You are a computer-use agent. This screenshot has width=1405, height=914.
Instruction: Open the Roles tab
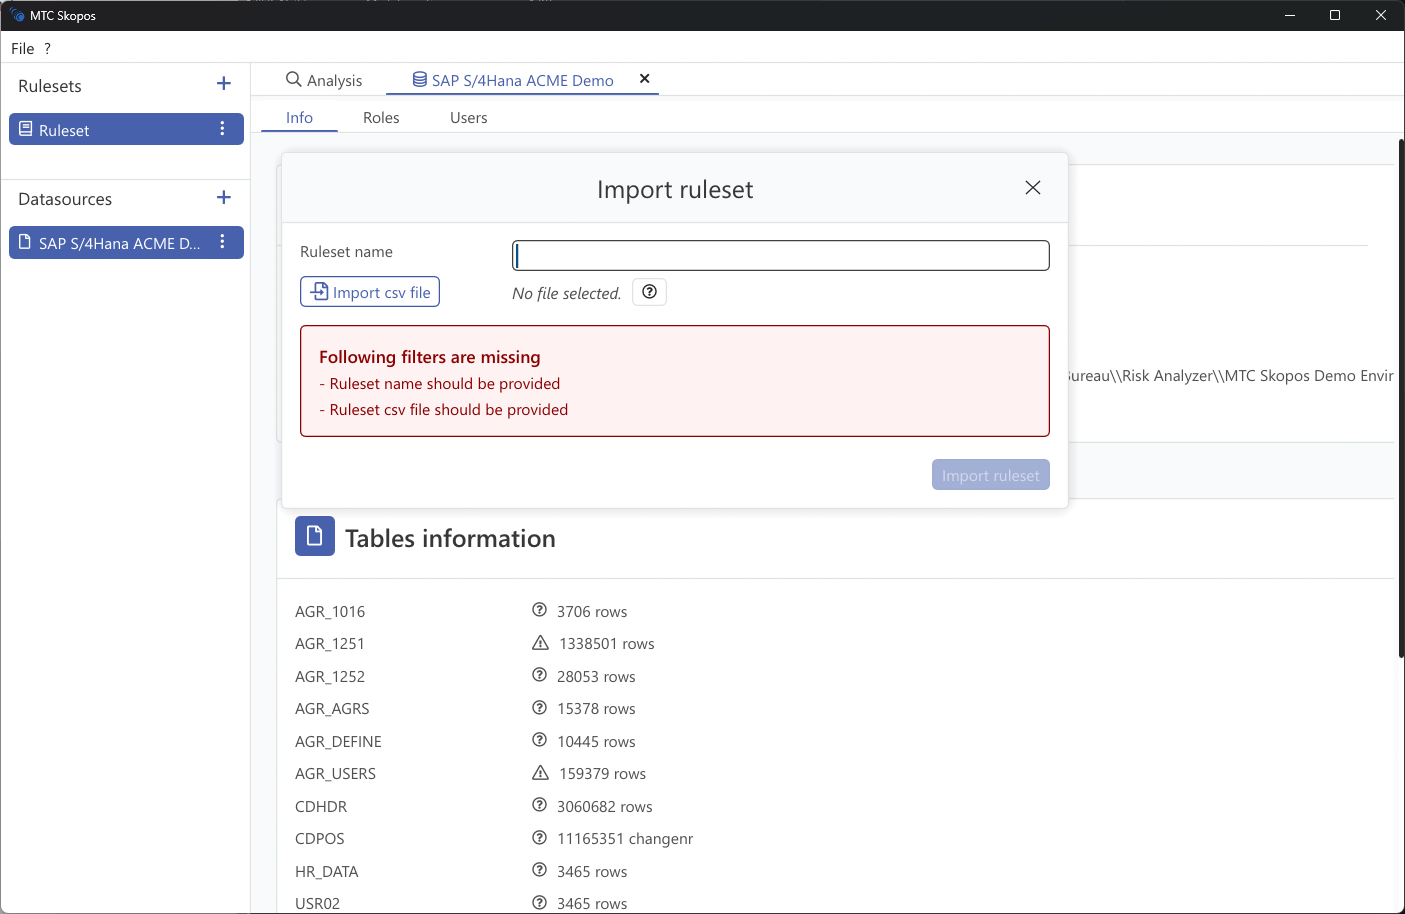point(381,118)
